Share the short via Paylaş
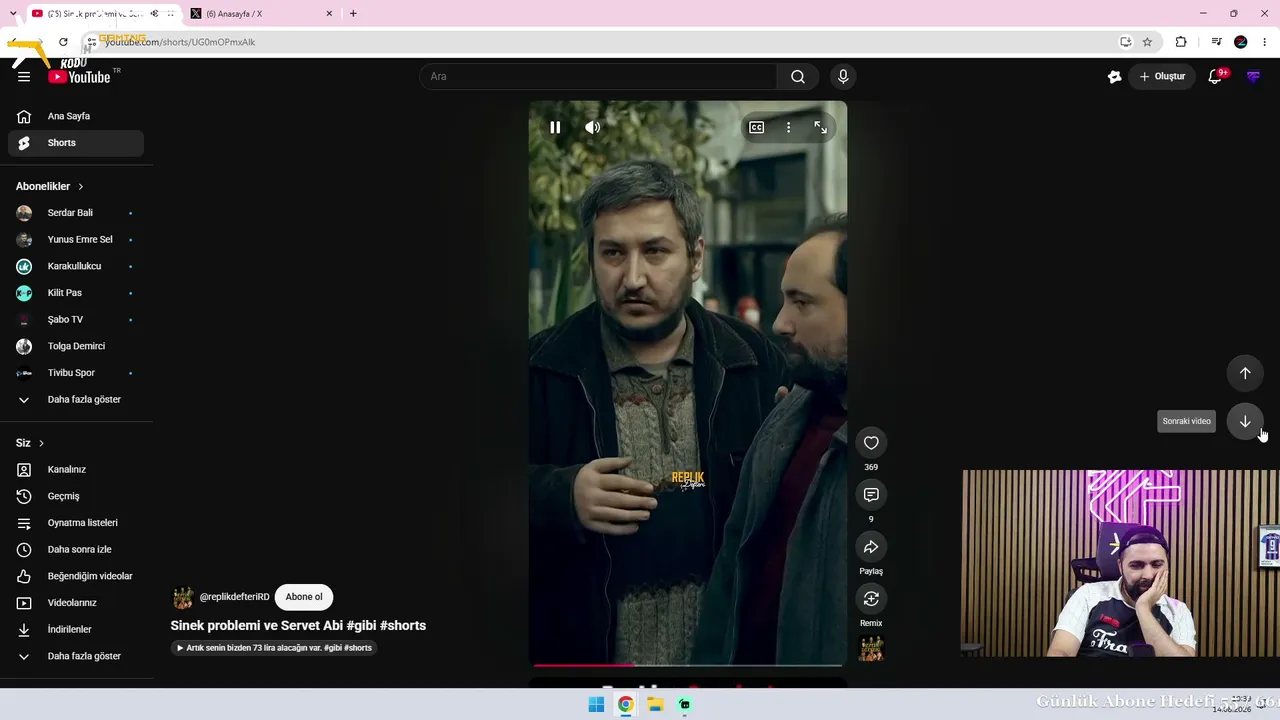The height and width of the screenshot is (720, 1280). pyautogui.click(x=871, y=547)
